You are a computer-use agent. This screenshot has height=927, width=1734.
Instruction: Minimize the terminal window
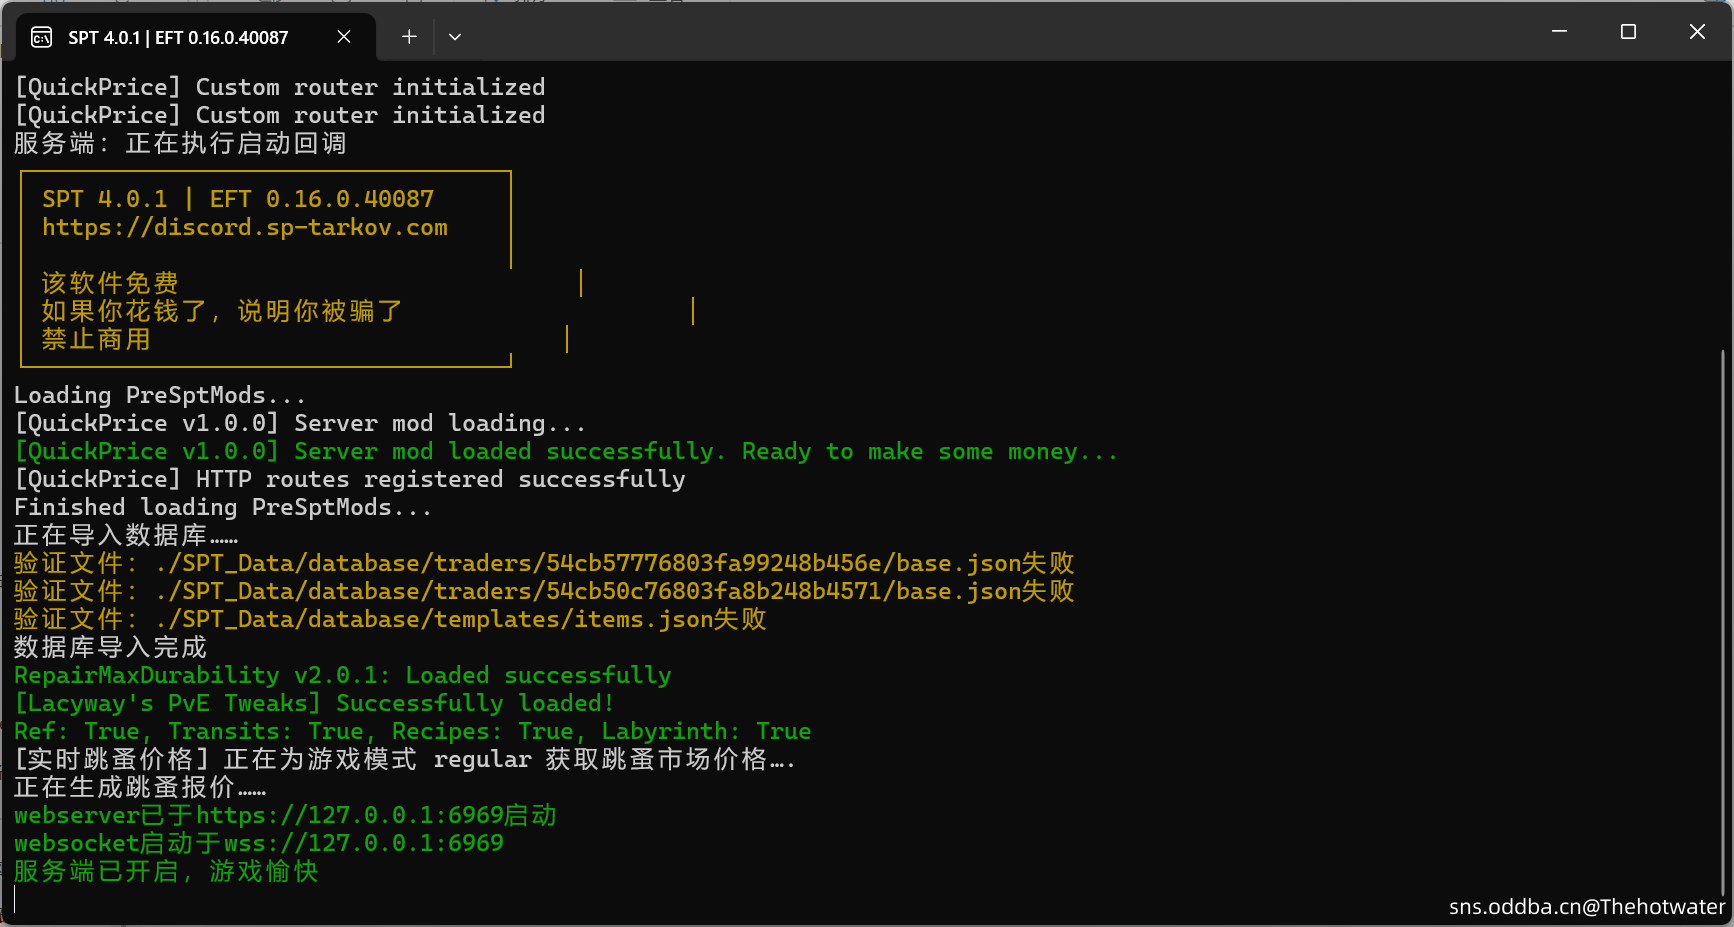[1558, 32]
